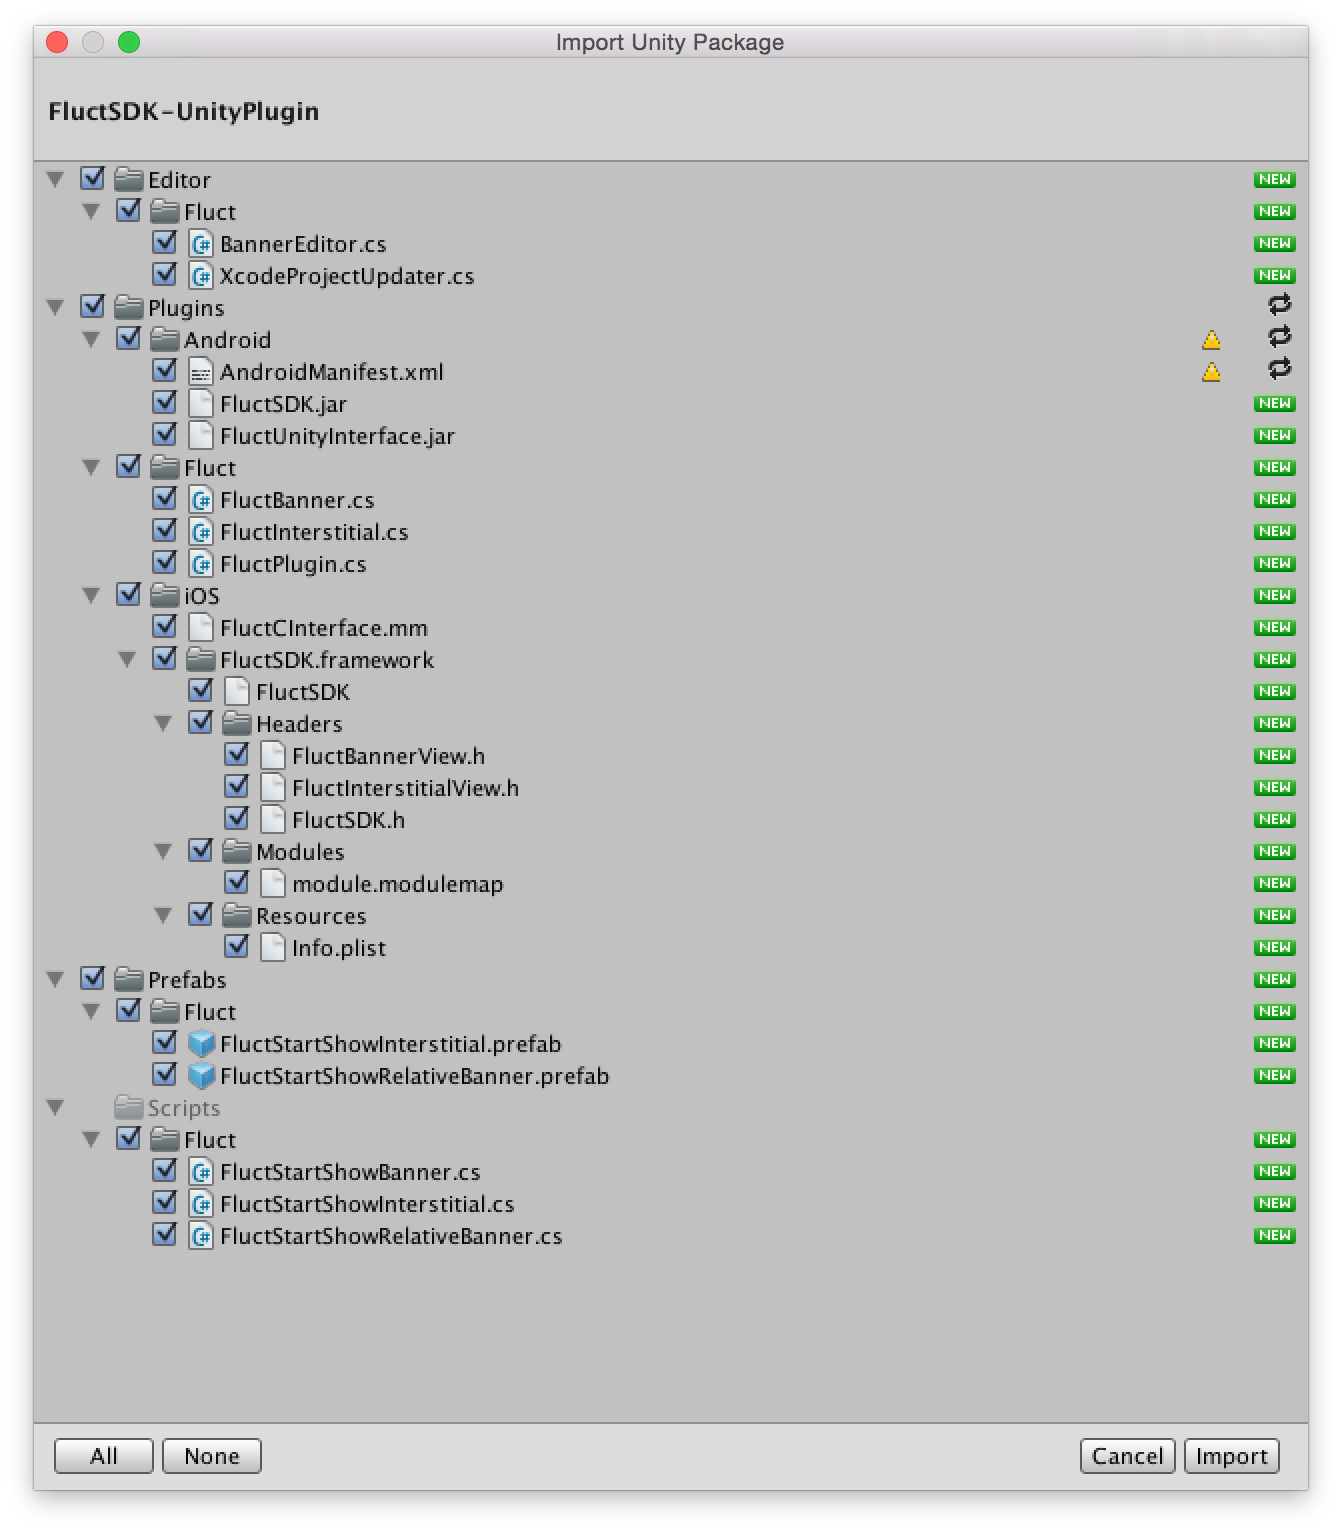Image resolution: width=1342 pixels, height=1532 pixels.
Task: Click the FluctSDK-UnityPlugin package title
Action: pyautogui.click(x=184, y=111)
